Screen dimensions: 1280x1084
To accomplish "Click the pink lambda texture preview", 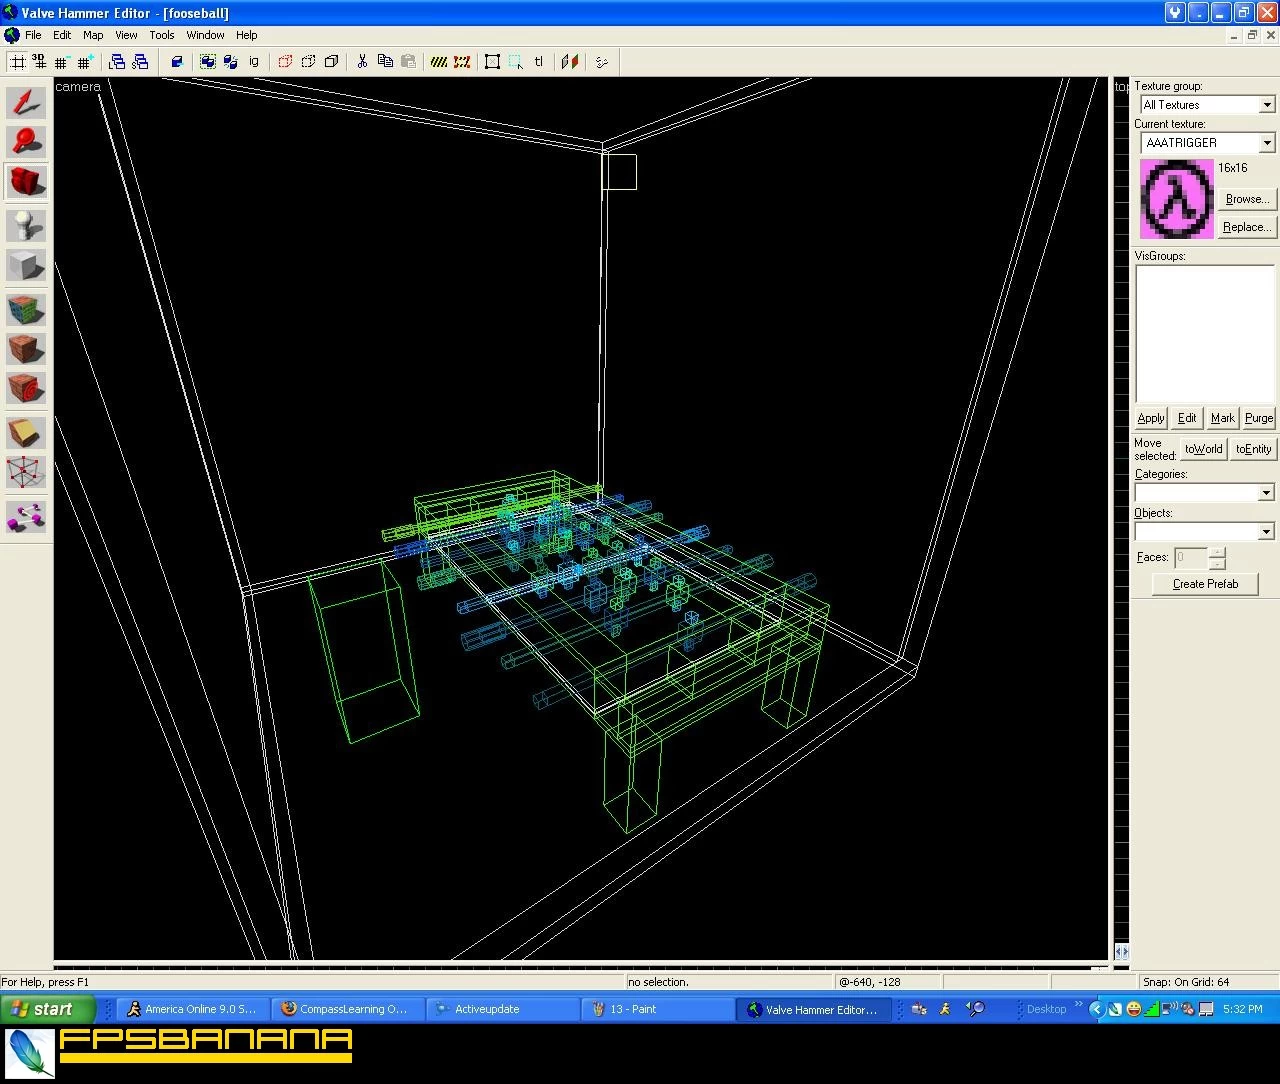I will pos(1176,199).
